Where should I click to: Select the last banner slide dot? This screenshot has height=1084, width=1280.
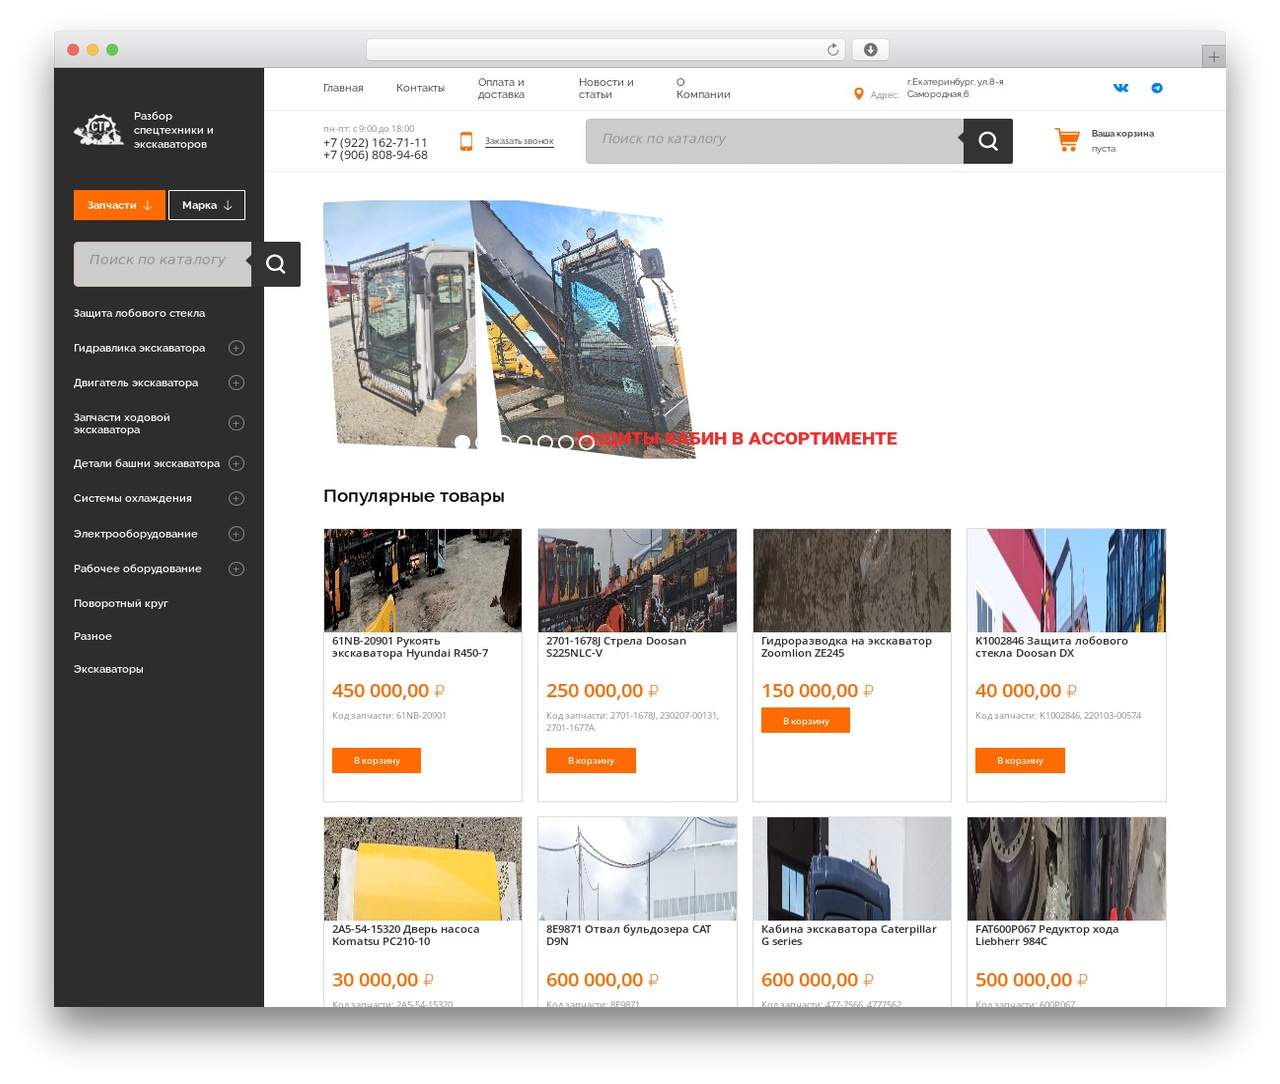click(586, 442)
